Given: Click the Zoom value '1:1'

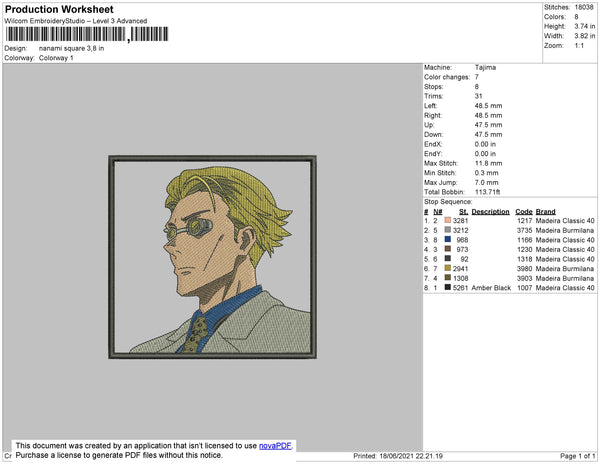Looking at the screenshot, I should pyautogui.click(x=579, y=46).
